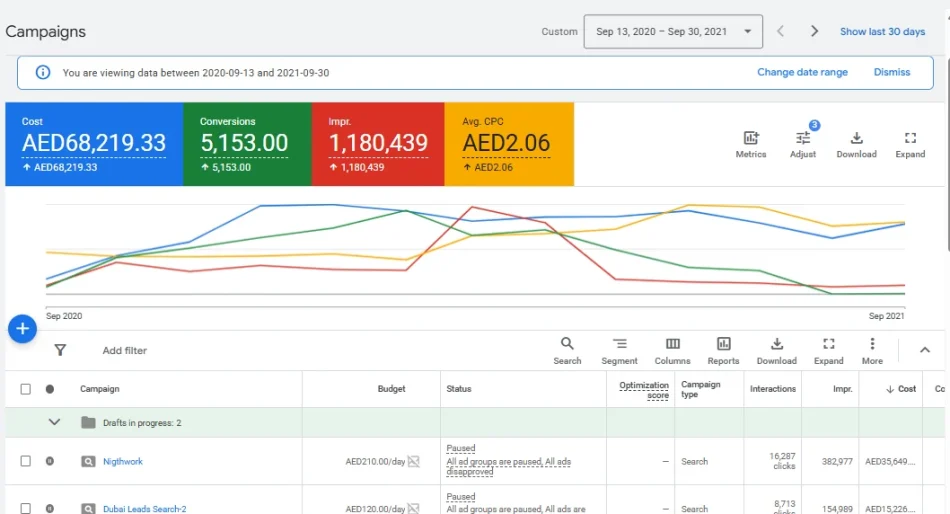
Task: Click the AED35,649 cost value
Action: pyautogui.click(x=890, y=461)
